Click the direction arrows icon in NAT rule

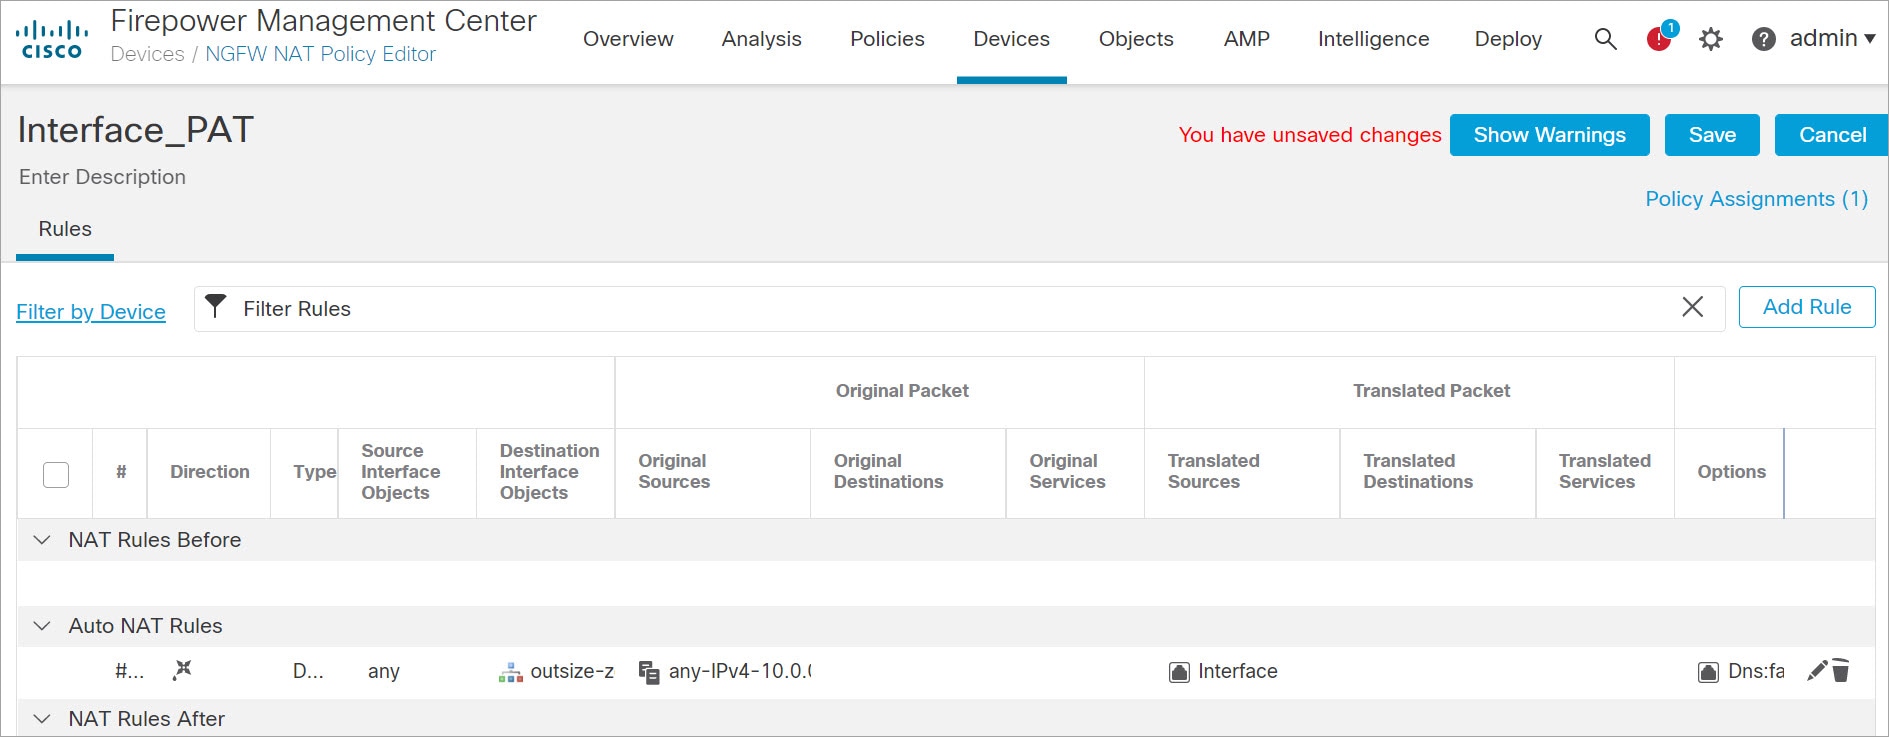point(182,670)
